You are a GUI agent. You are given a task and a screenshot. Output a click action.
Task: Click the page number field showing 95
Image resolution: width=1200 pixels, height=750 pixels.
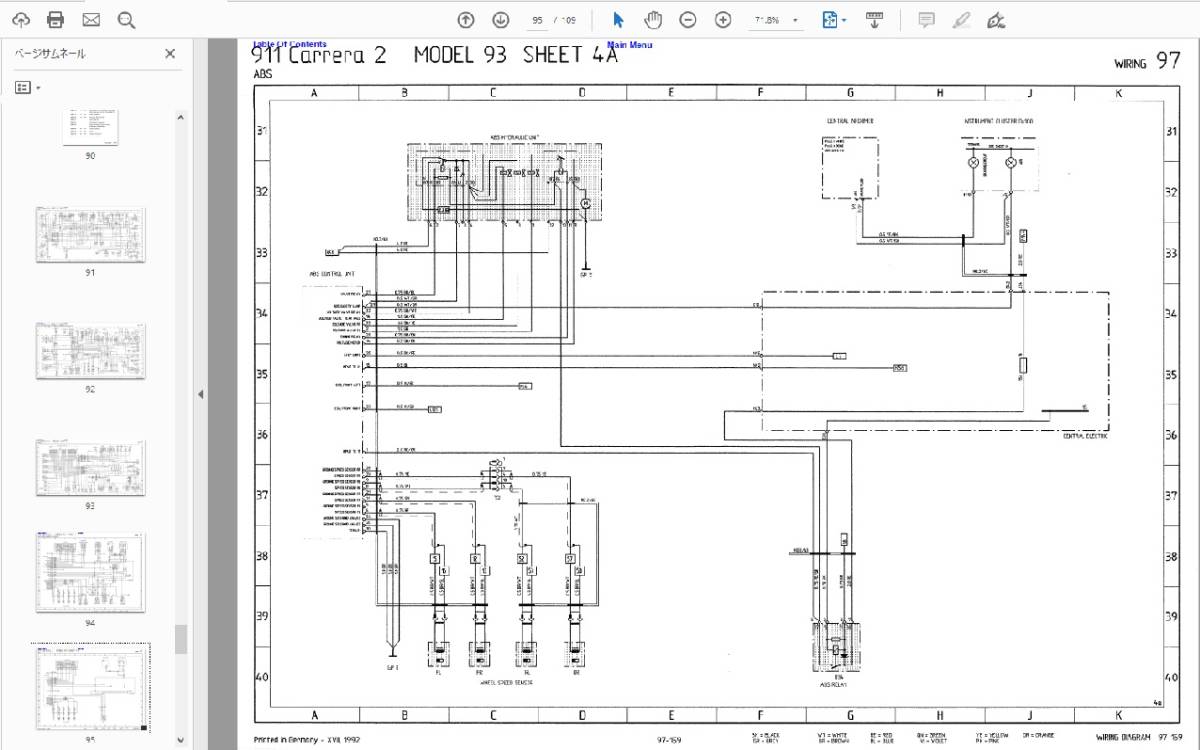click(x=538, y=20)
